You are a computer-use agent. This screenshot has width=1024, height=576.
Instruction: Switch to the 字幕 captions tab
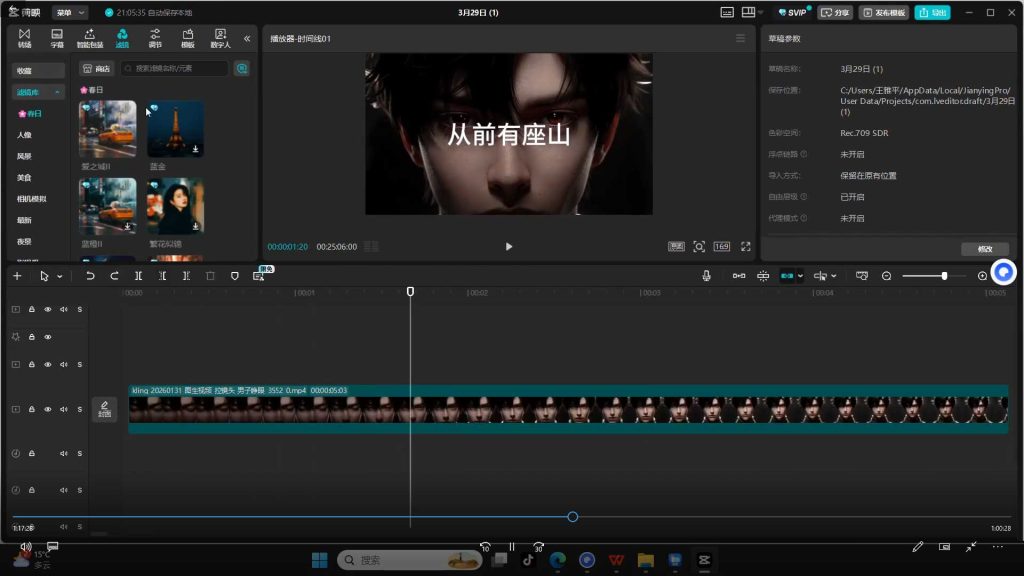click(57, 38)
